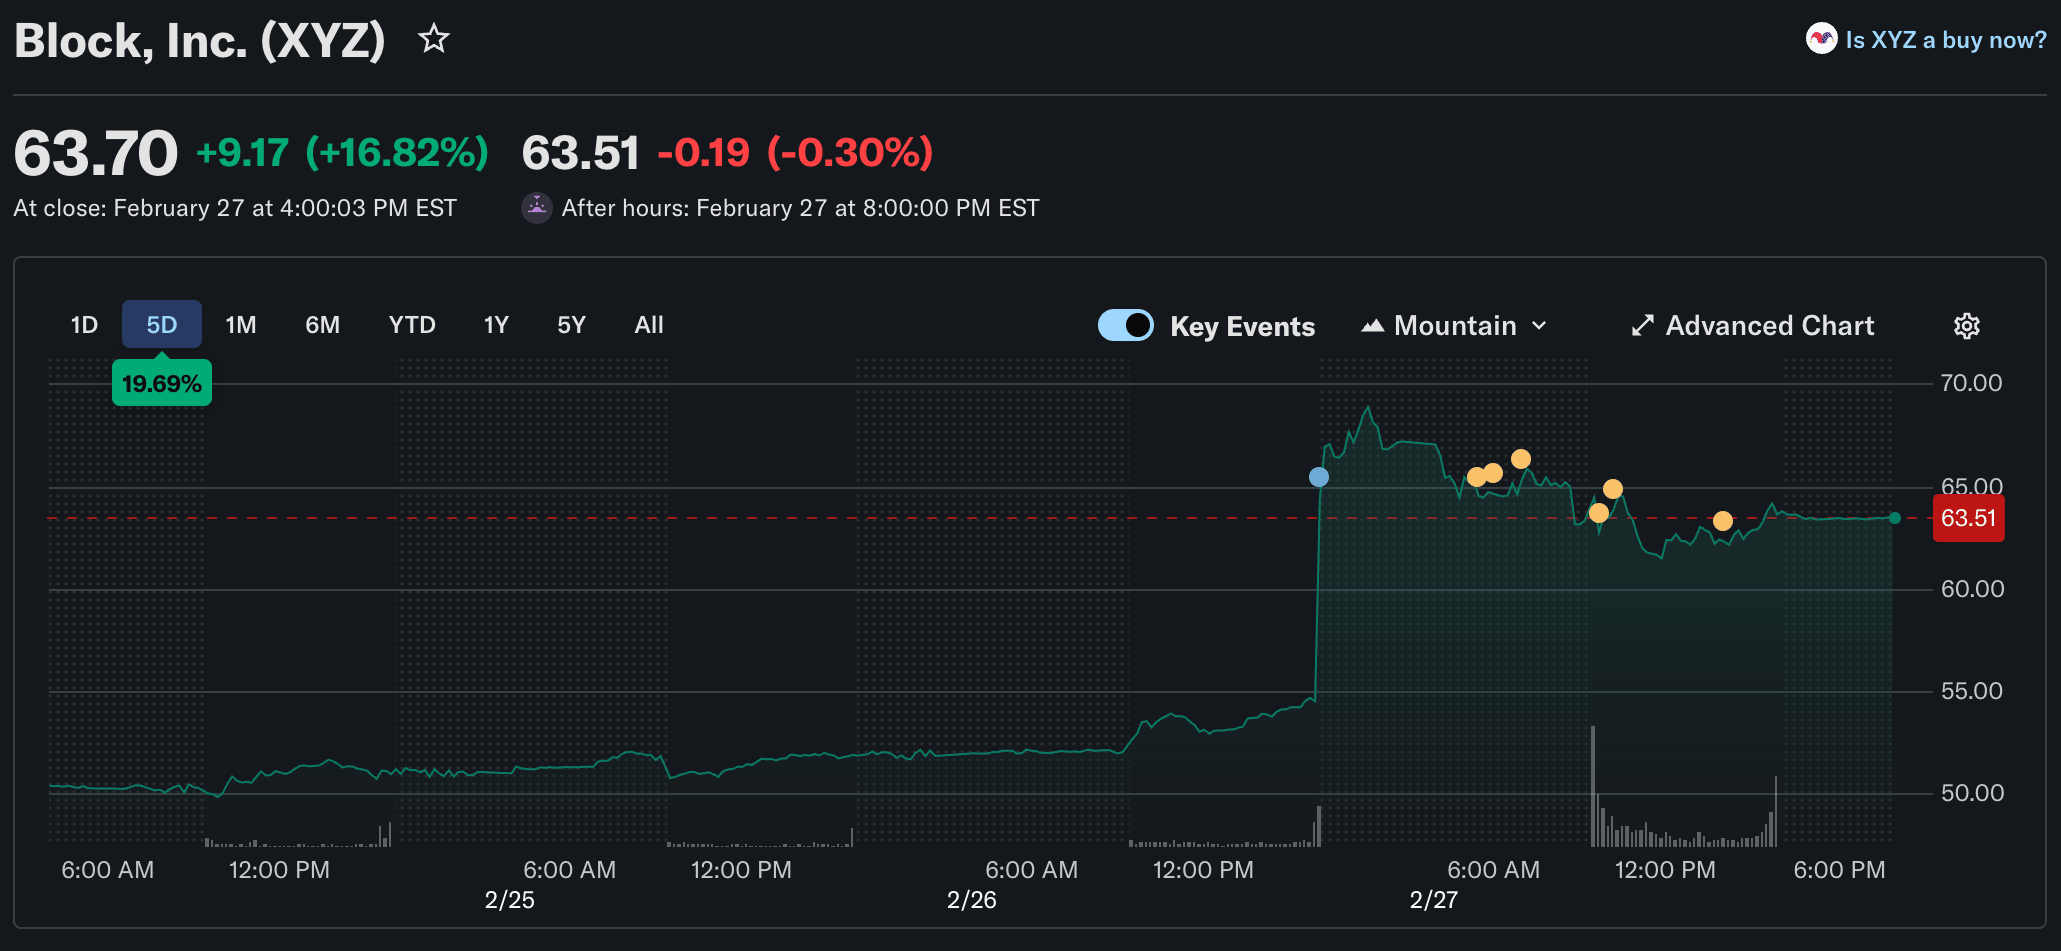Viewport: 2061px width, 951px height.
Task: Open the chart settings gear icon
Action: (x=1966, y=326)
